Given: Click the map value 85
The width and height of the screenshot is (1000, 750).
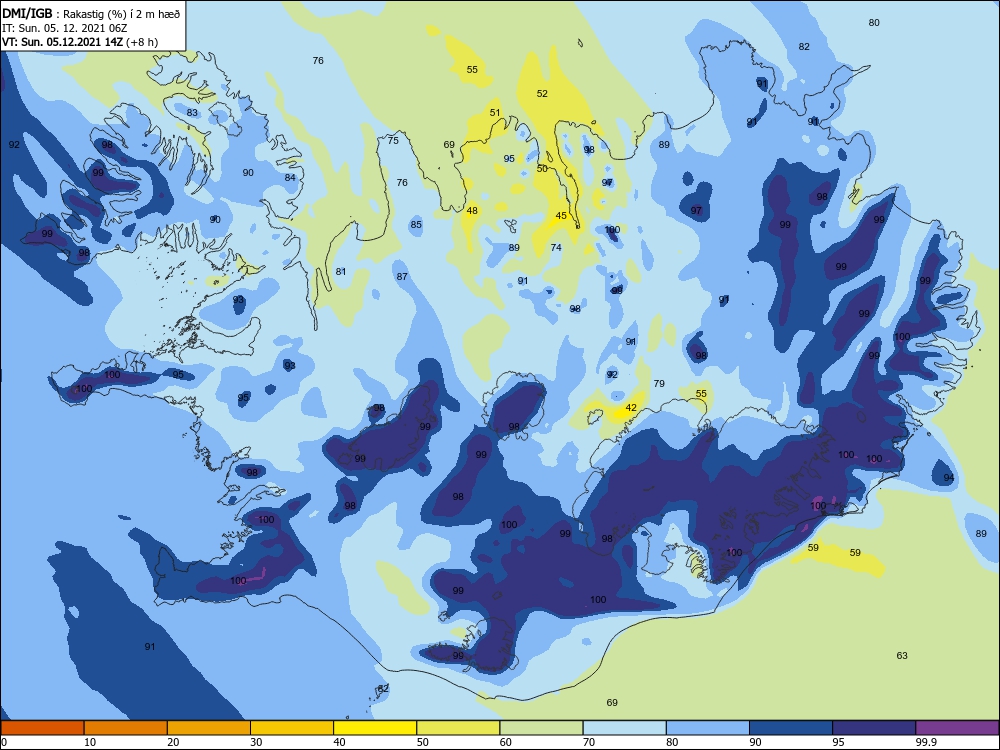Looking at the screenshot, I should 416,224.
